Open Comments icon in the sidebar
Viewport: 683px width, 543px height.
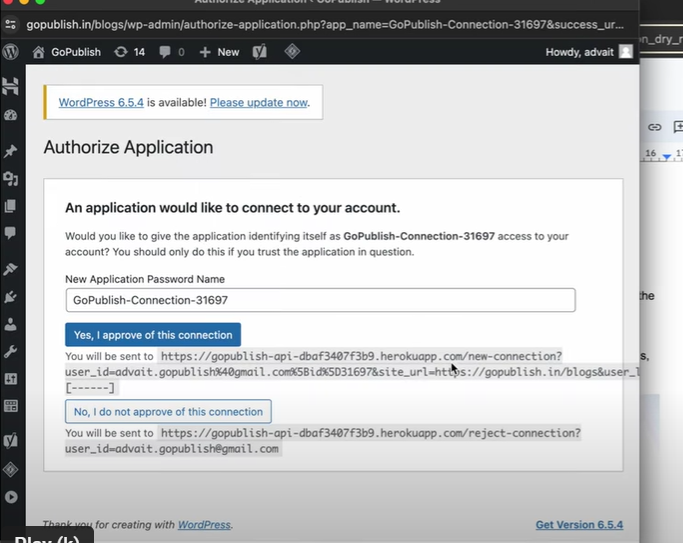11,233
